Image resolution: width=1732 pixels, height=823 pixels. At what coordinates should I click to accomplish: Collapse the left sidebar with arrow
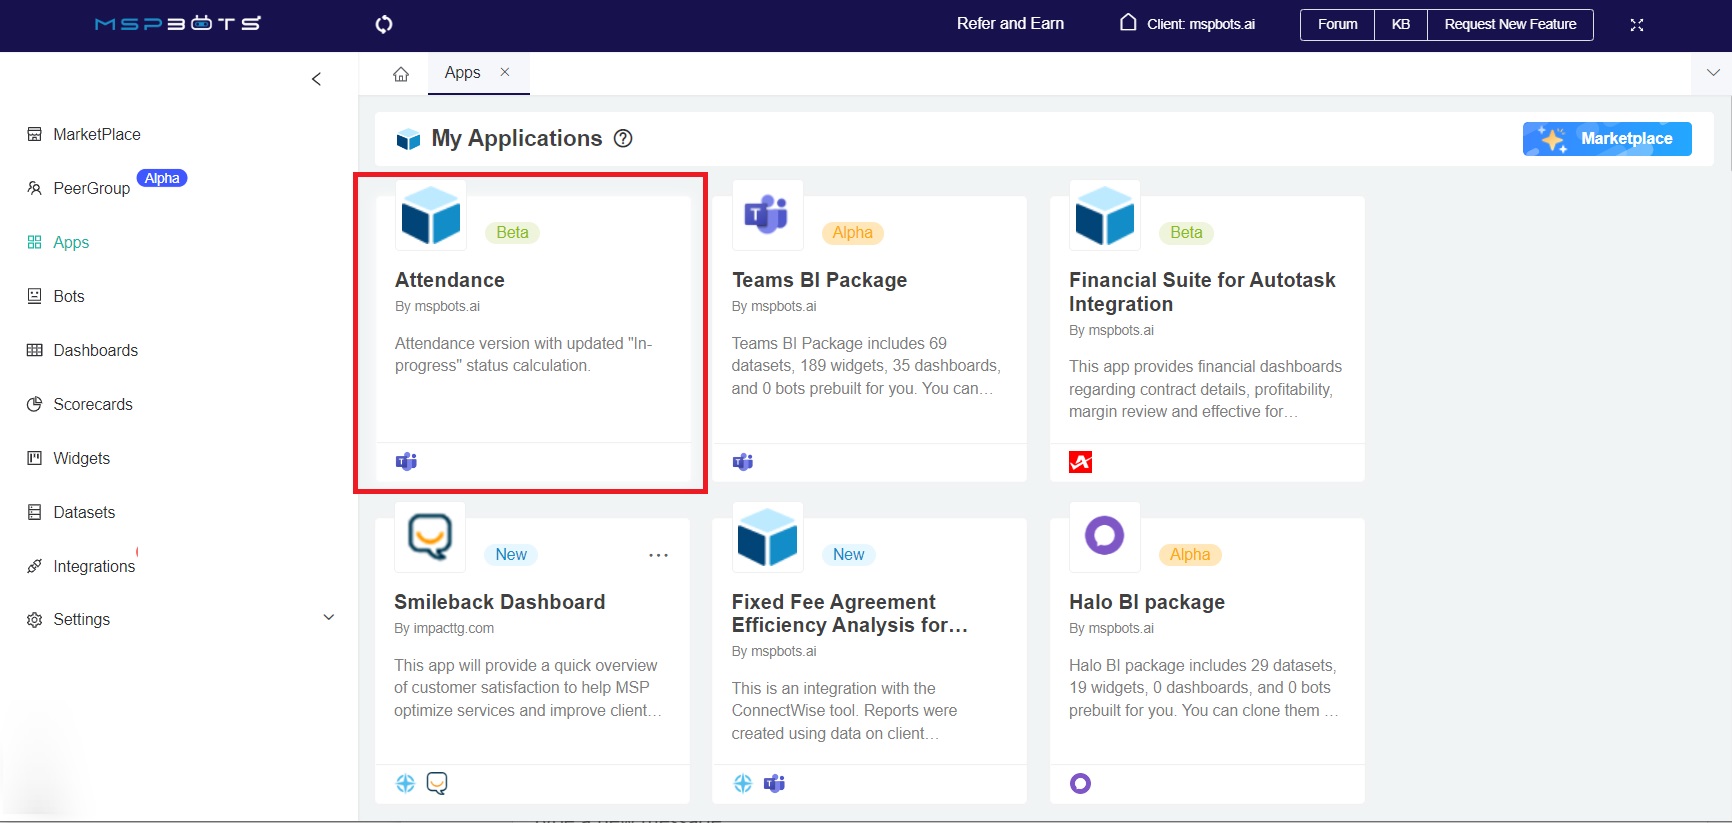click(x=316, y=79)
